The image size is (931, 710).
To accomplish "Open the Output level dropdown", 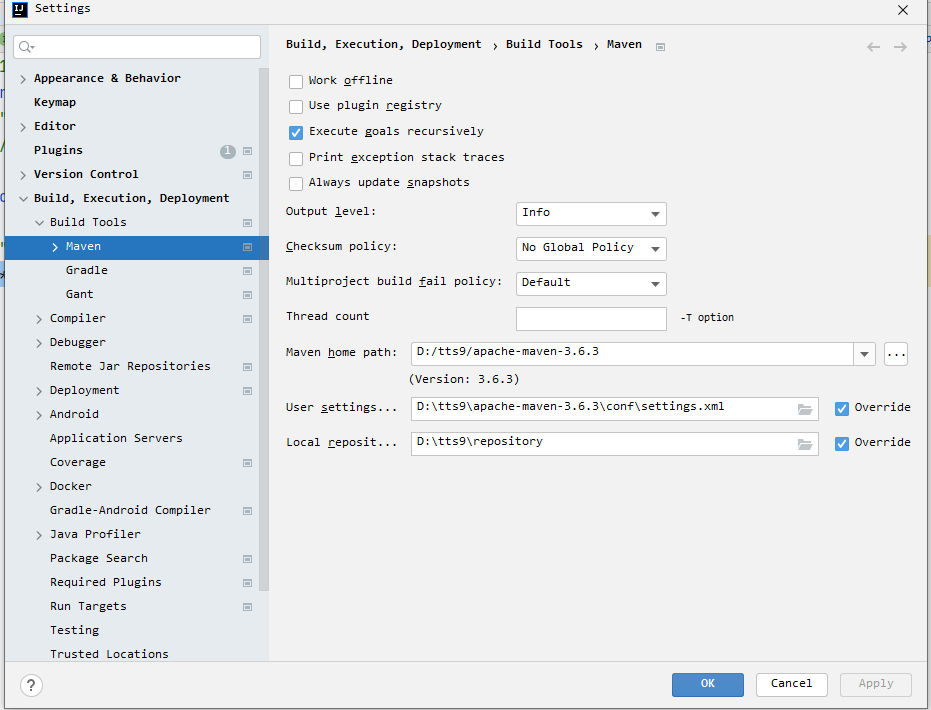I will click(x=591, y=214).
